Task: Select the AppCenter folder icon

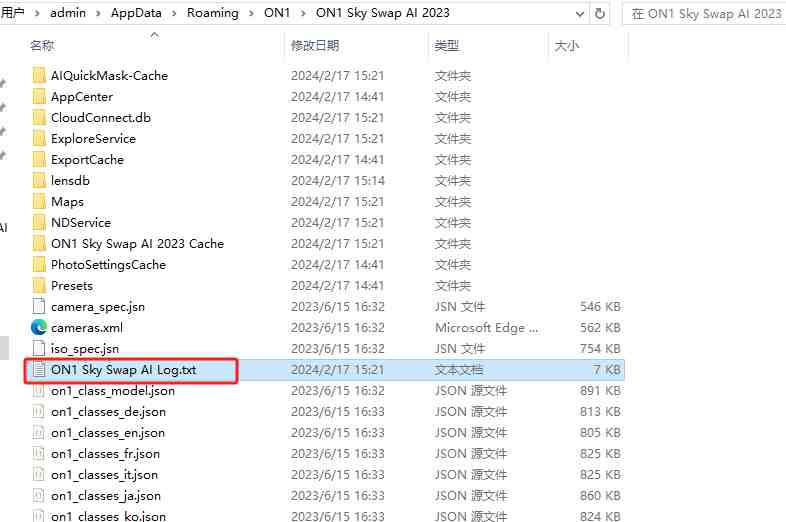Action: (39, 97)
